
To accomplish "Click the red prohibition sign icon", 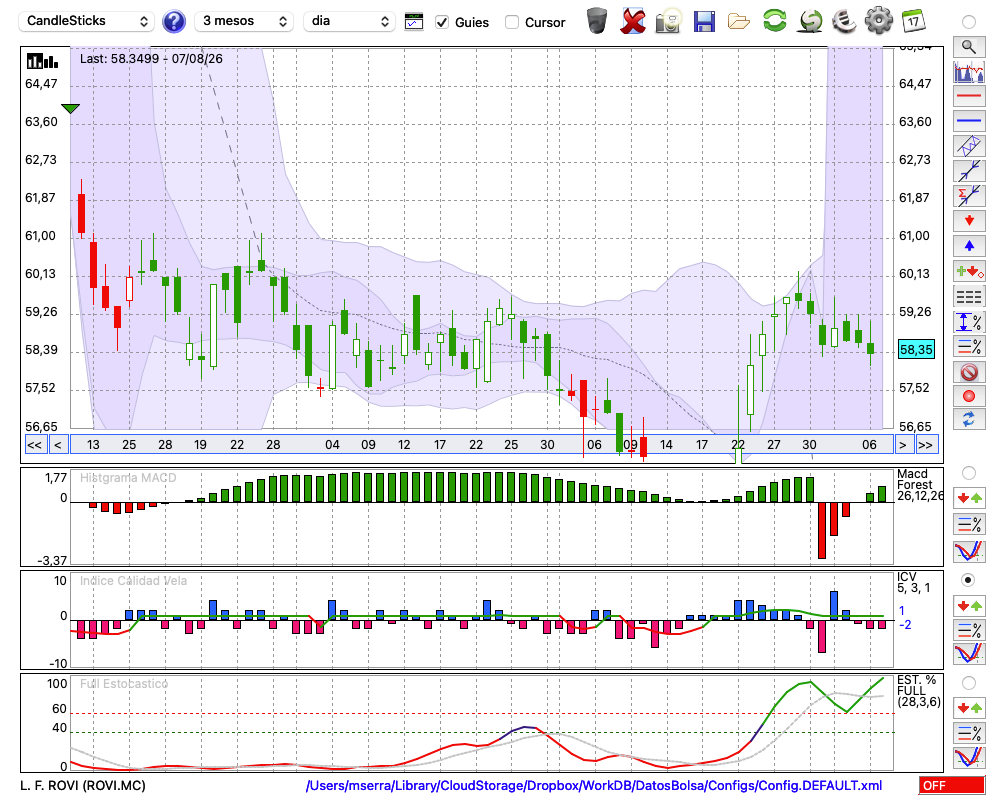I will [x=969, y=371].
